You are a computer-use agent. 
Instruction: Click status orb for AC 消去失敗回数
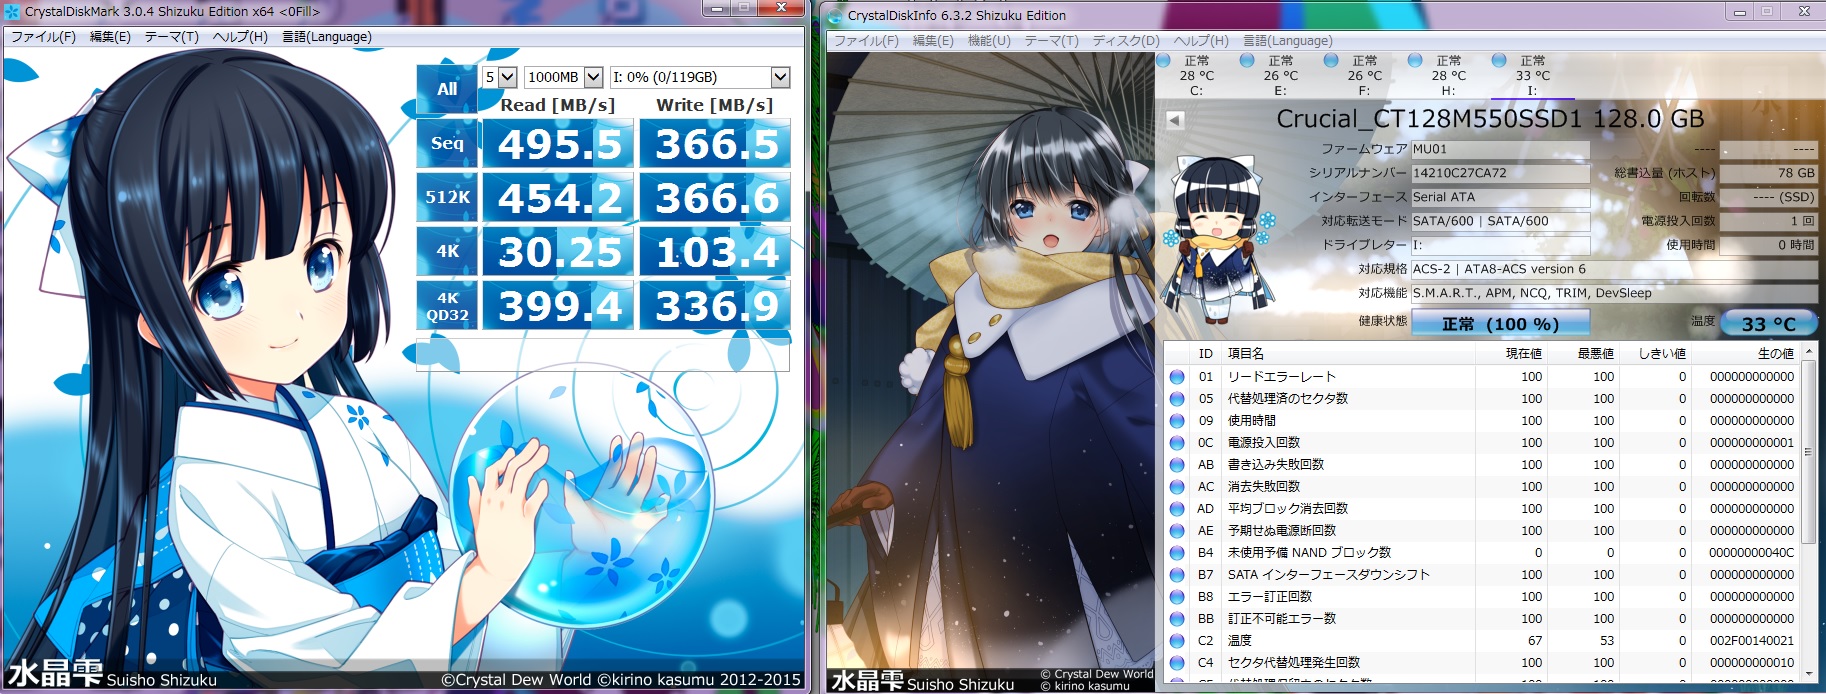pyautogui.click(x=1177, y=487)
